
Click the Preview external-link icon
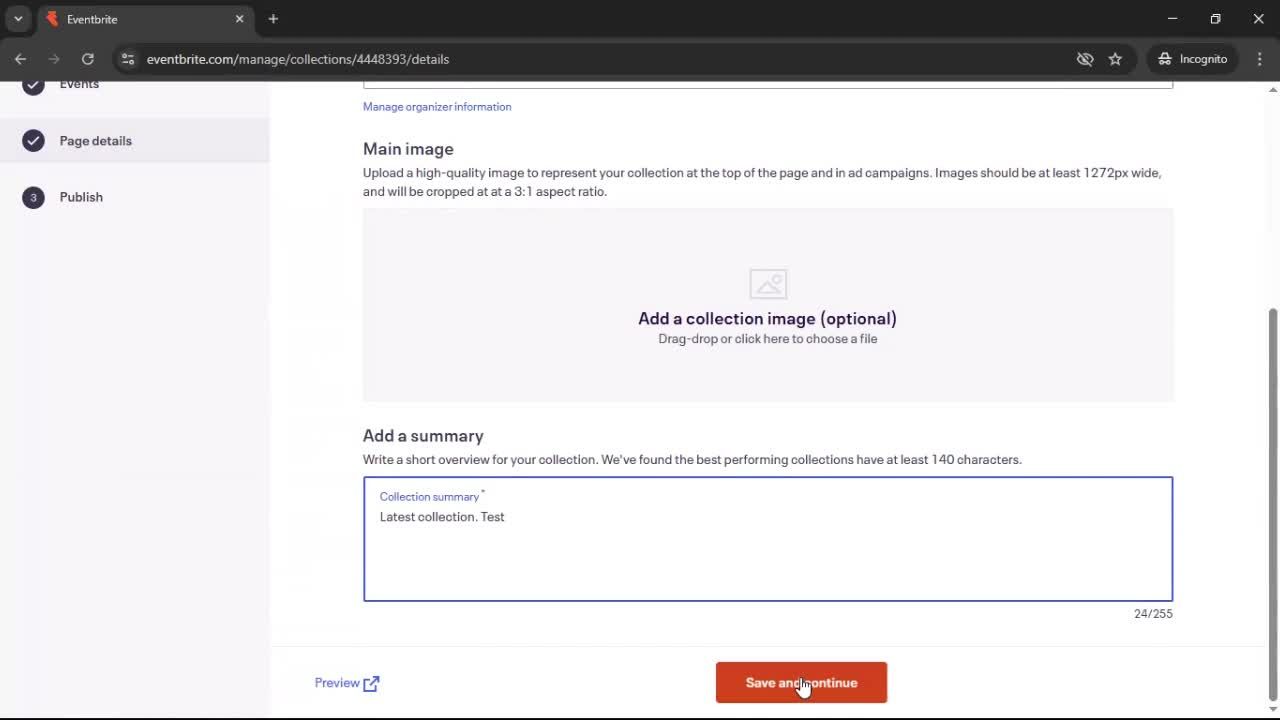[372, 683]
